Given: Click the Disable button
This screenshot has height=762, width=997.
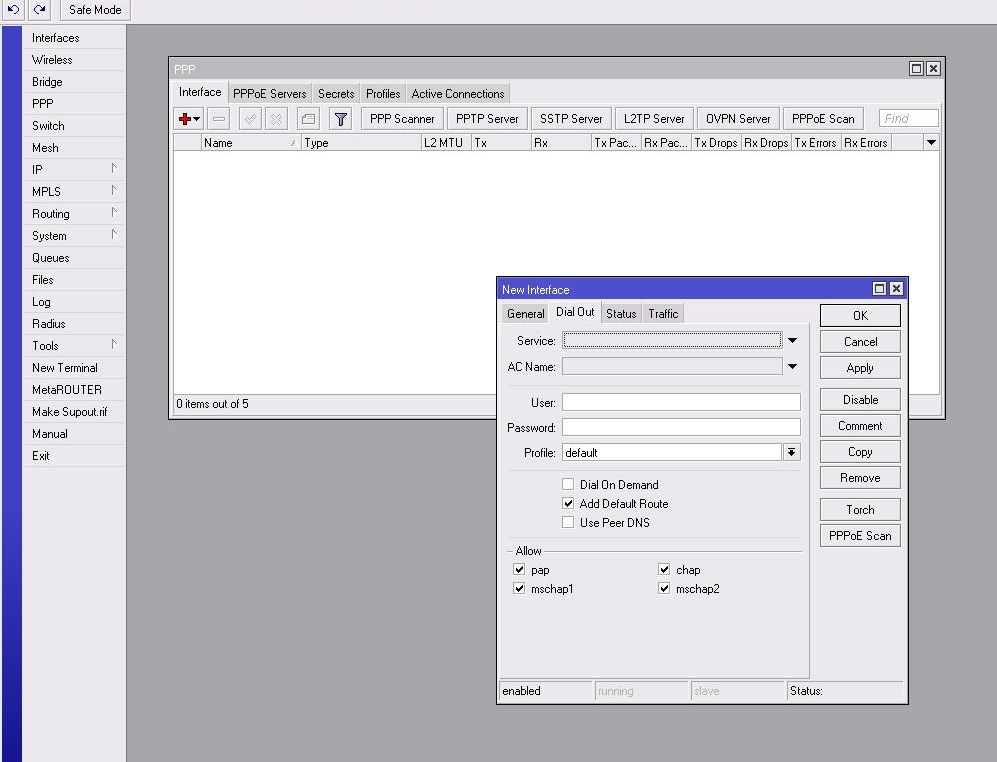Looking at the screenshot, I should pos(860,399).
